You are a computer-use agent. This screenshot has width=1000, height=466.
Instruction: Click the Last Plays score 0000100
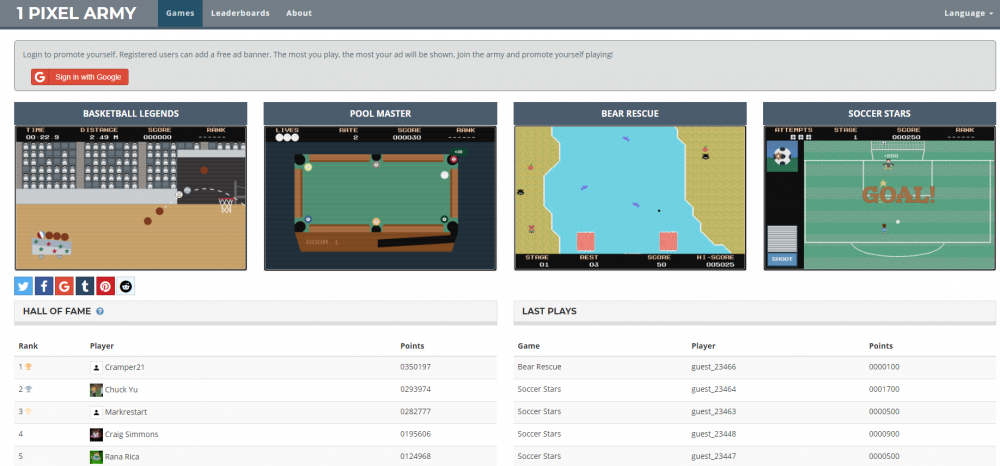coord(885,367)
